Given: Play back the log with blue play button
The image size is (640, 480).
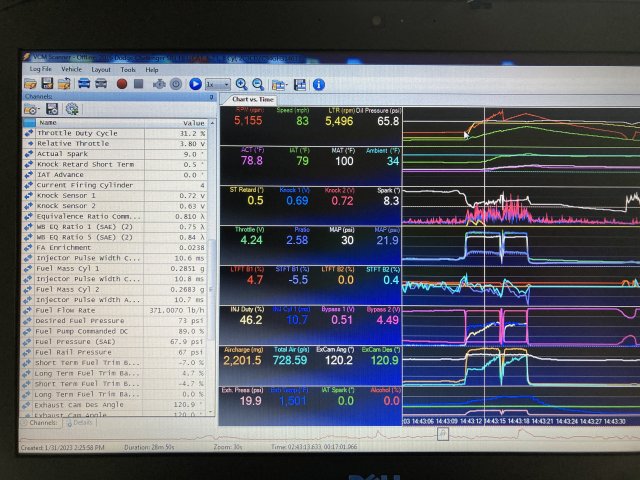Looking at the screenshot, I should (x=195, y=84).
